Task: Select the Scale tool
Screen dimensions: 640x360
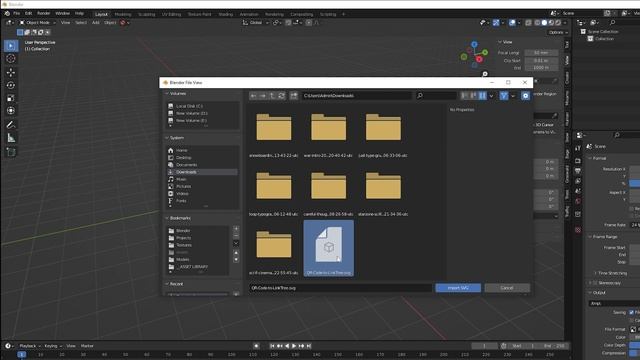Action: tap(11, 98)
